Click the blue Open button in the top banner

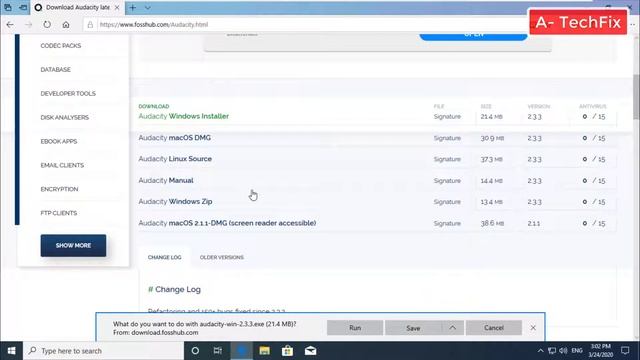pos(473,36)
